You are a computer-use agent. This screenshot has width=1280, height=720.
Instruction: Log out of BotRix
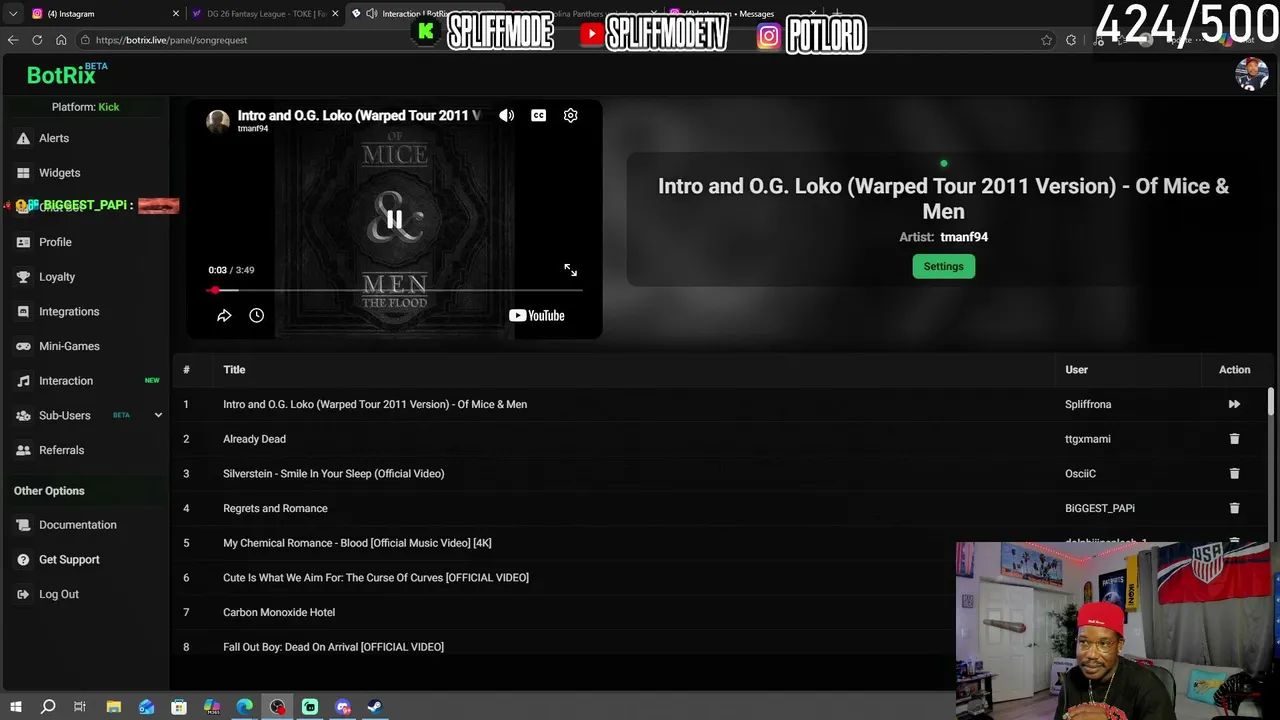point(59,594)
